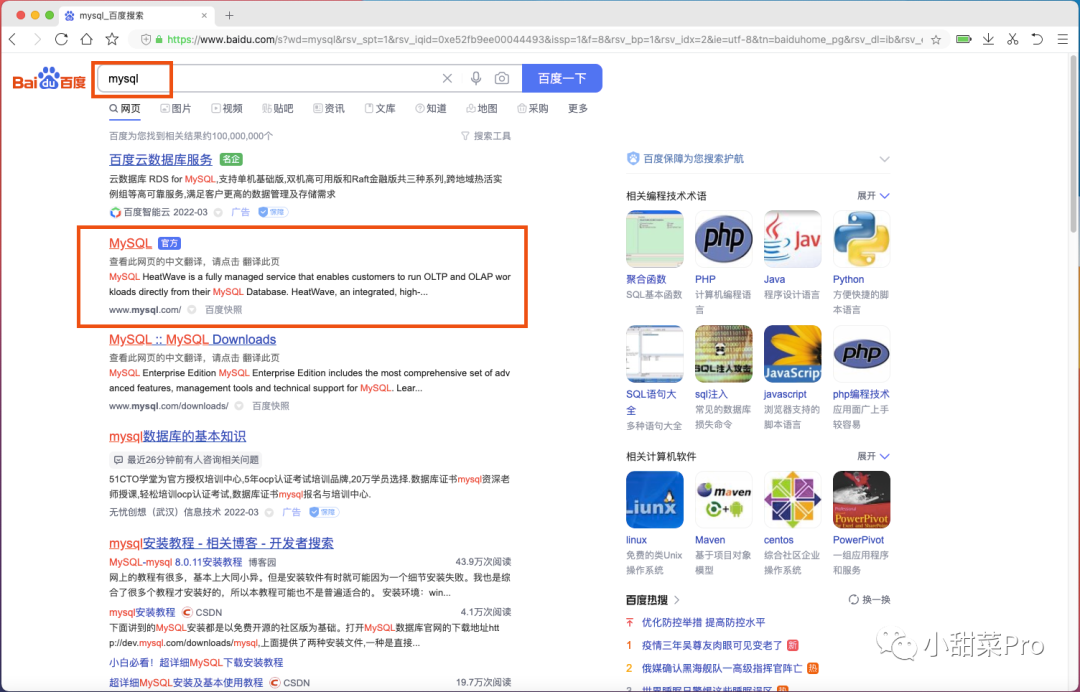The image size is (1080, 692).
Task: Open MySQL :: MySQL Downloads result
Action: point(192,339)
